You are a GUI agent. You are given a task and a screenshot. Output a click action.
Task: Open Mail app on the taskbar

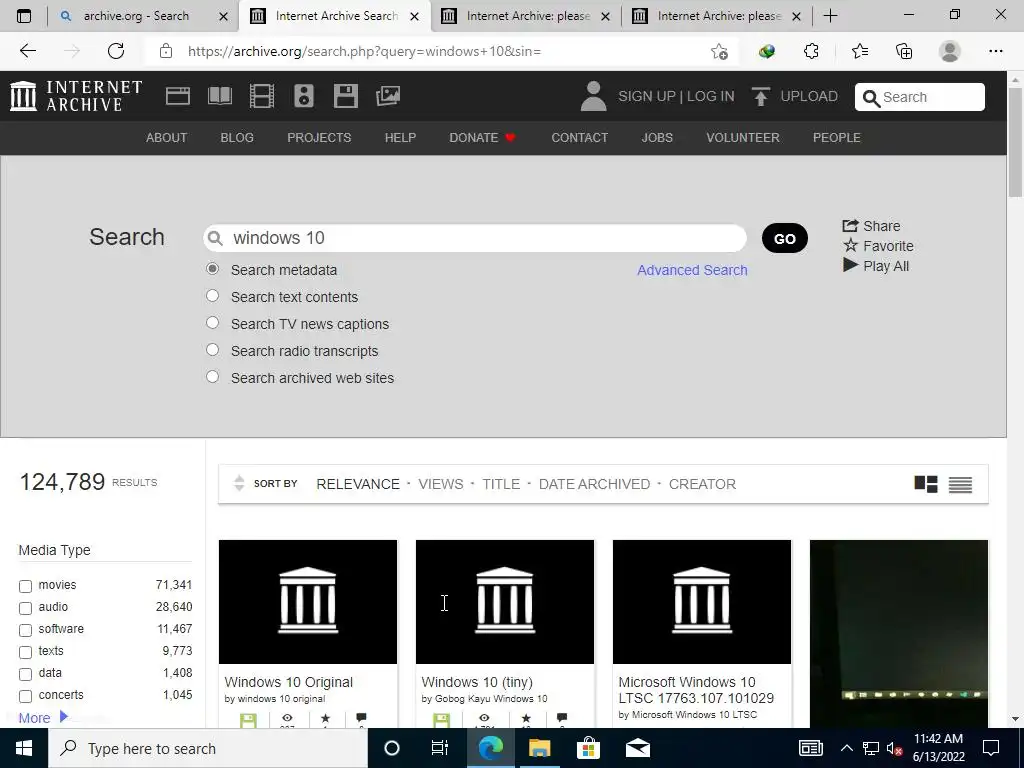[637, 748]
